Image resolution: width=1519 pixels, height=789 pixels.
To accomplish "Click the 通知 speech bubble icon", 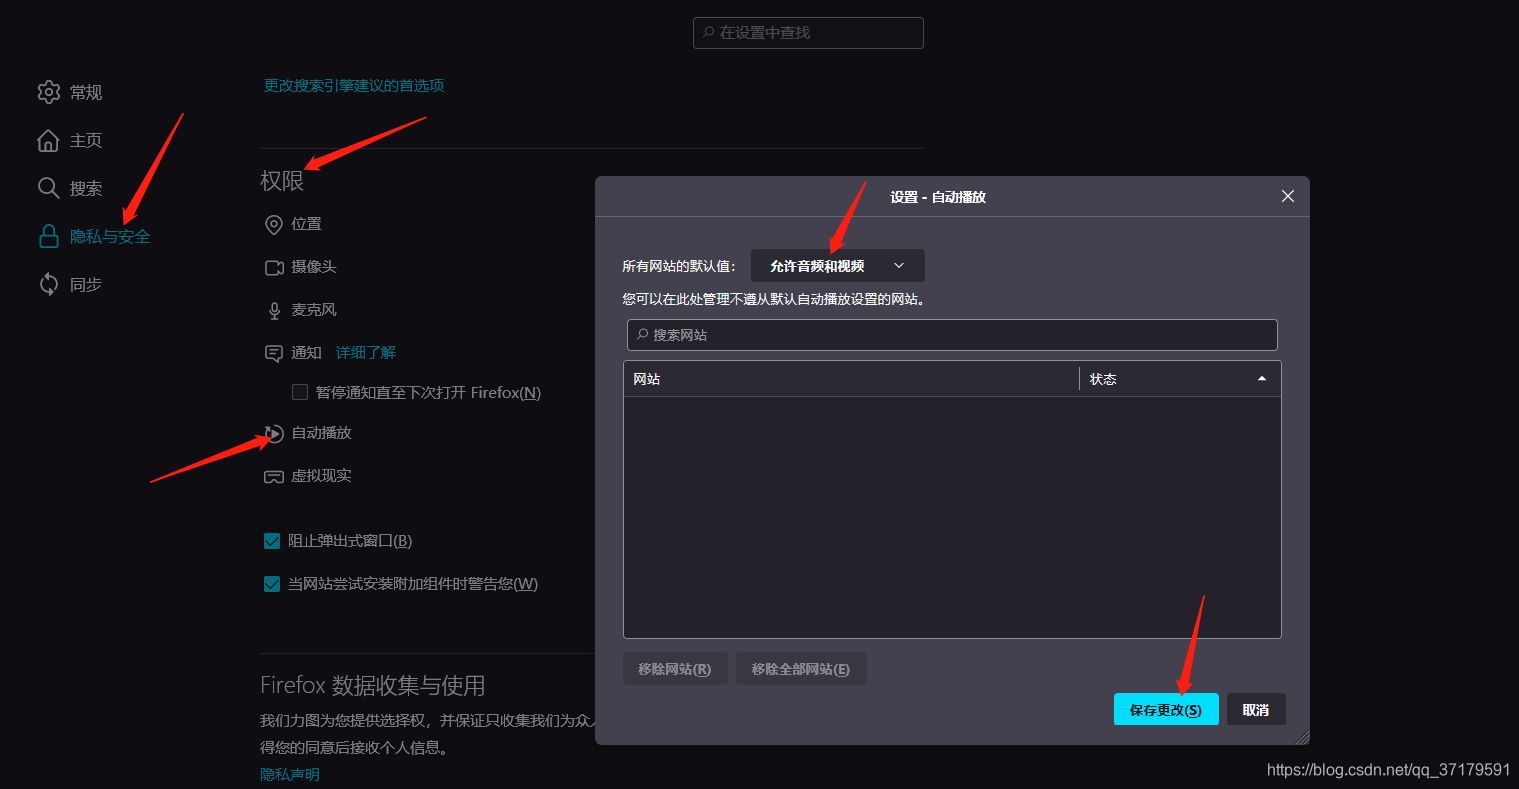I will 273,353.
